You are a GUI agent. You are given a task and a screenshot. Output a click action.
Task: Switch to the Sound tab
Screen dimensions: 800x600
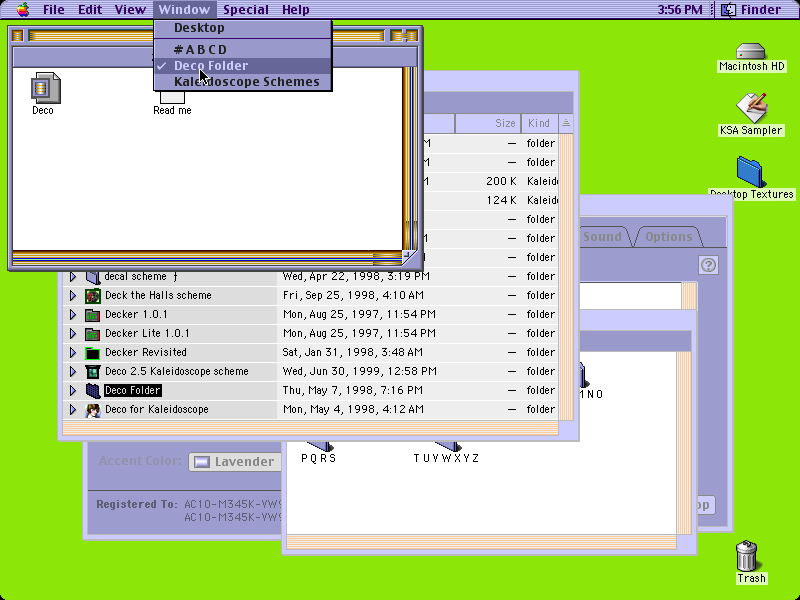point(603,237)
